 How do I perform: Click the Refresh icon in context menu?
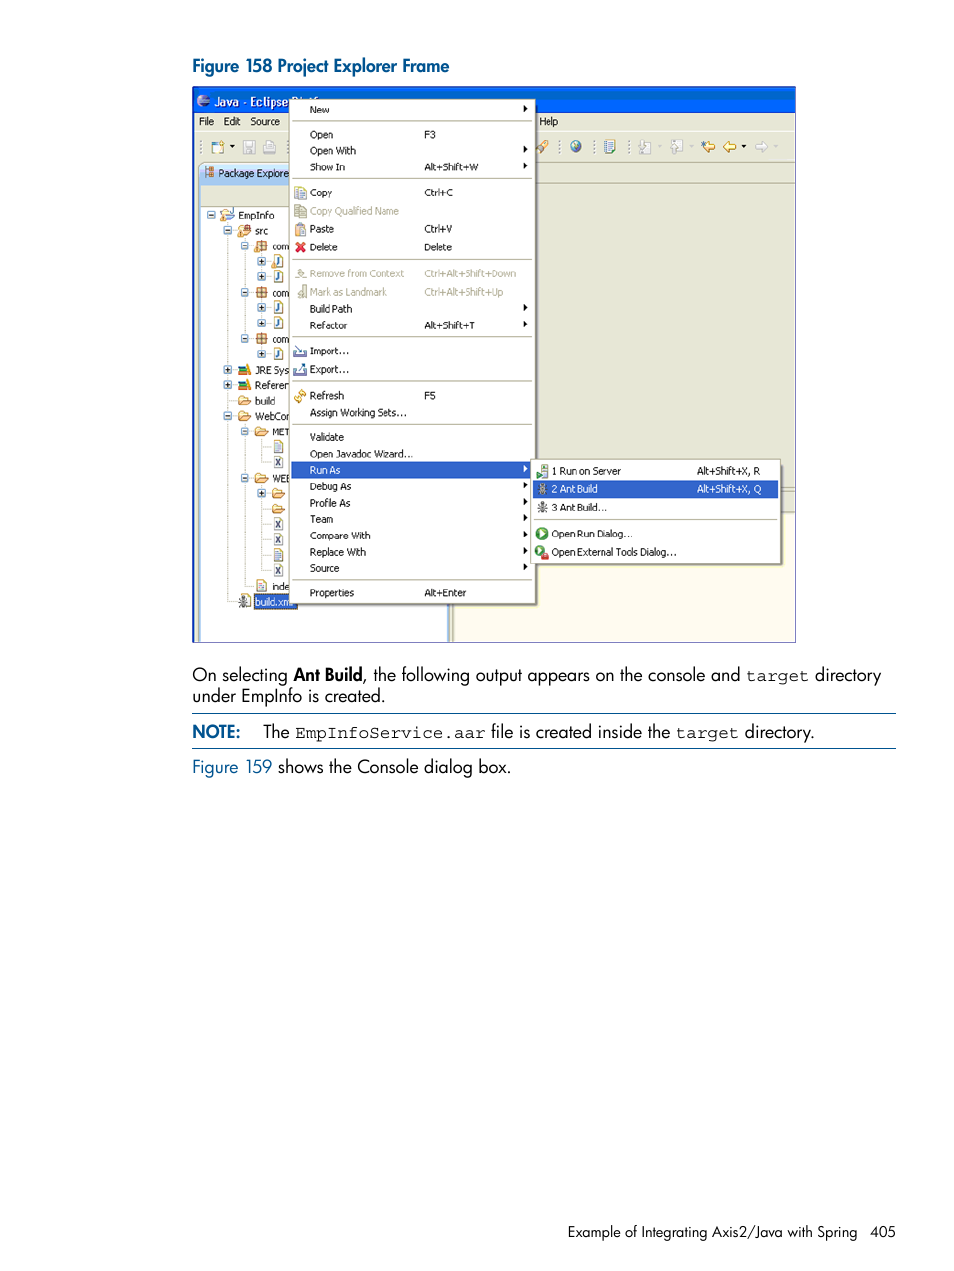[x=300, y=396]
